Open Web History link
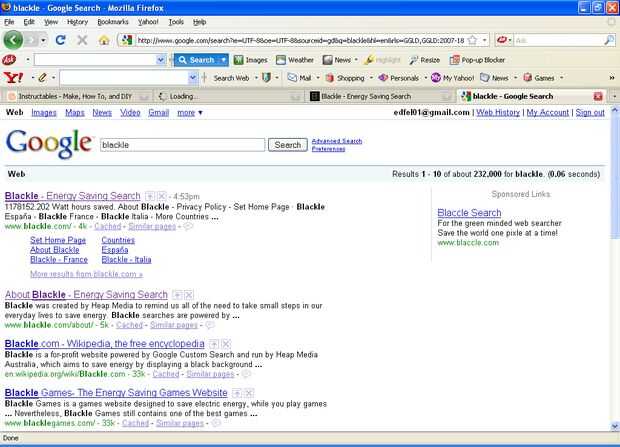This screenshot has width=620, height=447. coord(498,113)
